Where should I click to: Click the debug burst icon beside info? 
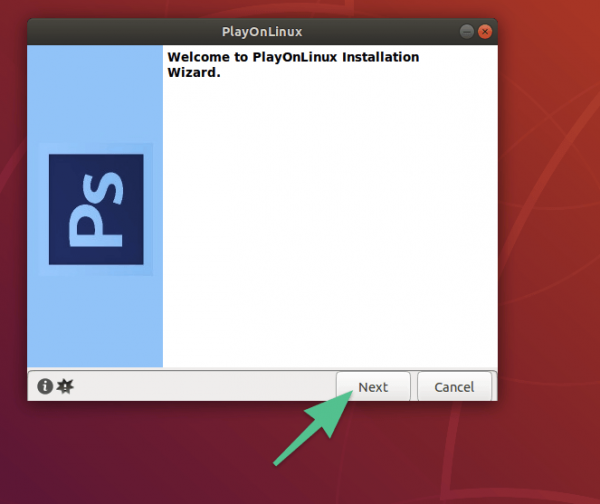(x=65, y=386)
